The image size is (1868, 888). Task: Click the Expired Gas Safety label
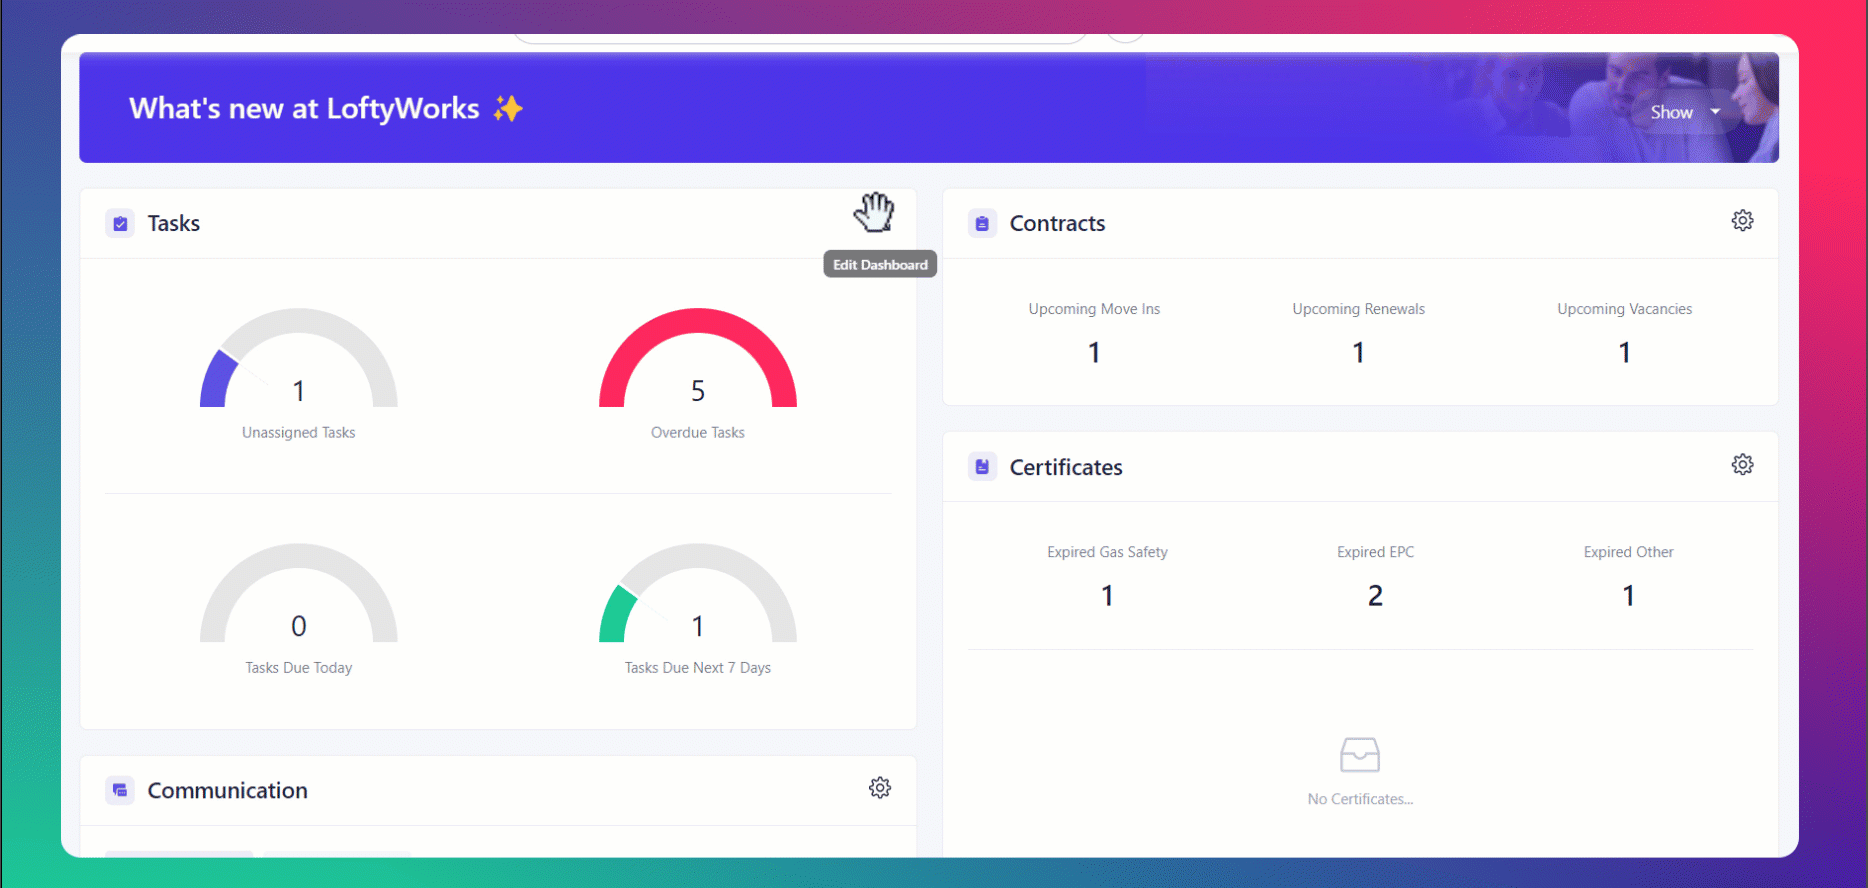click(1107, 552)
